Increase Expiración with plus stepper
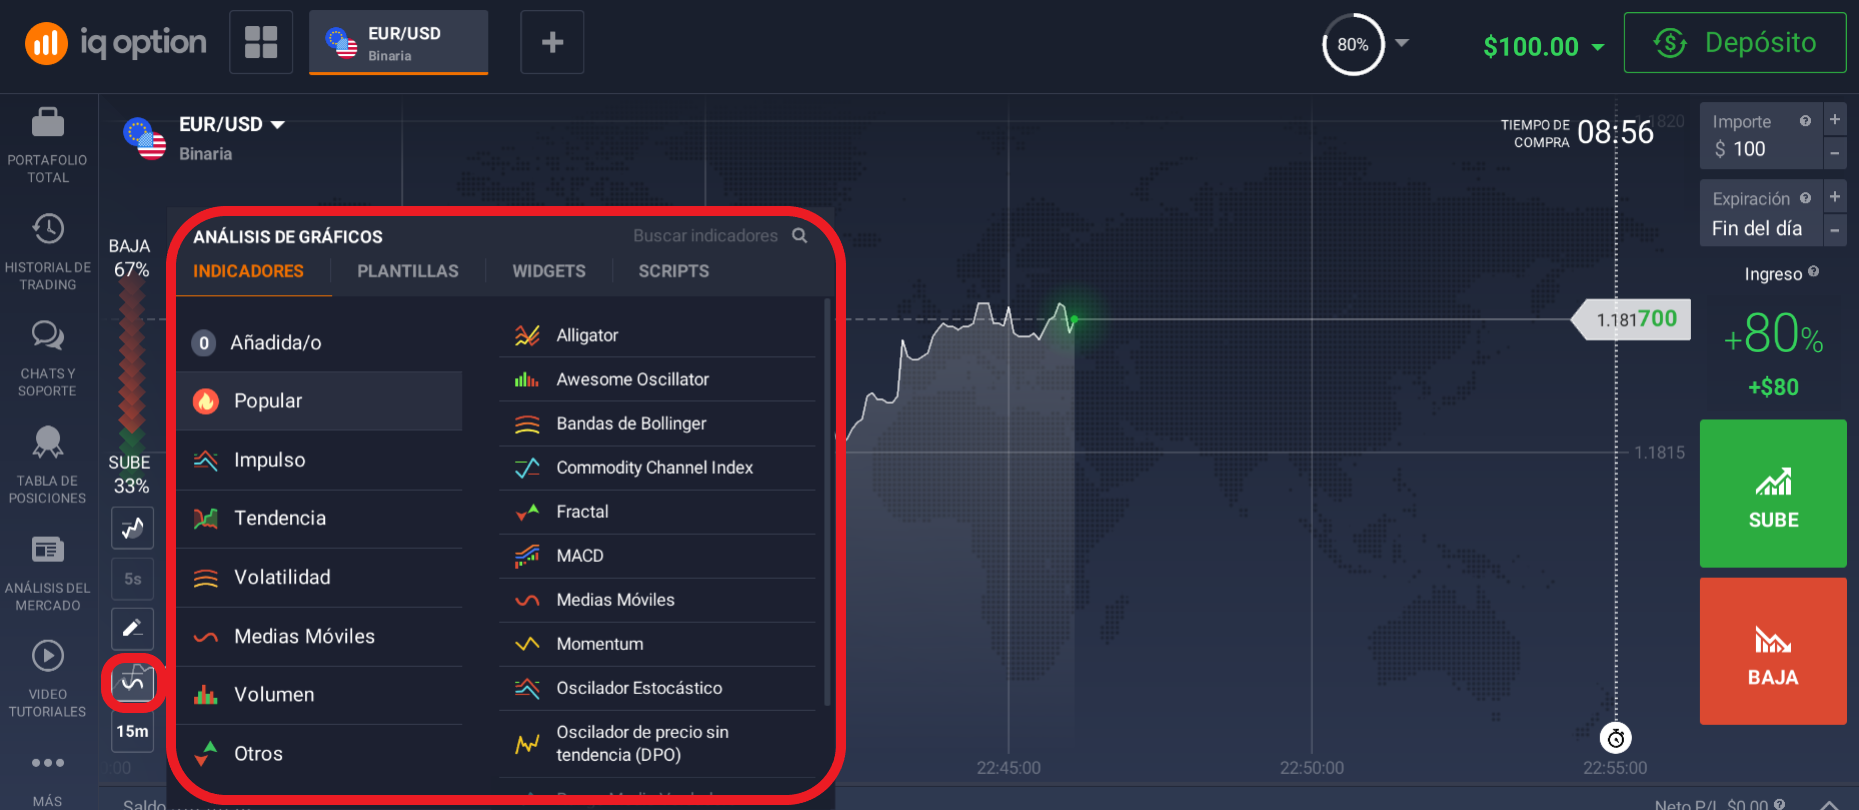 1835,196
